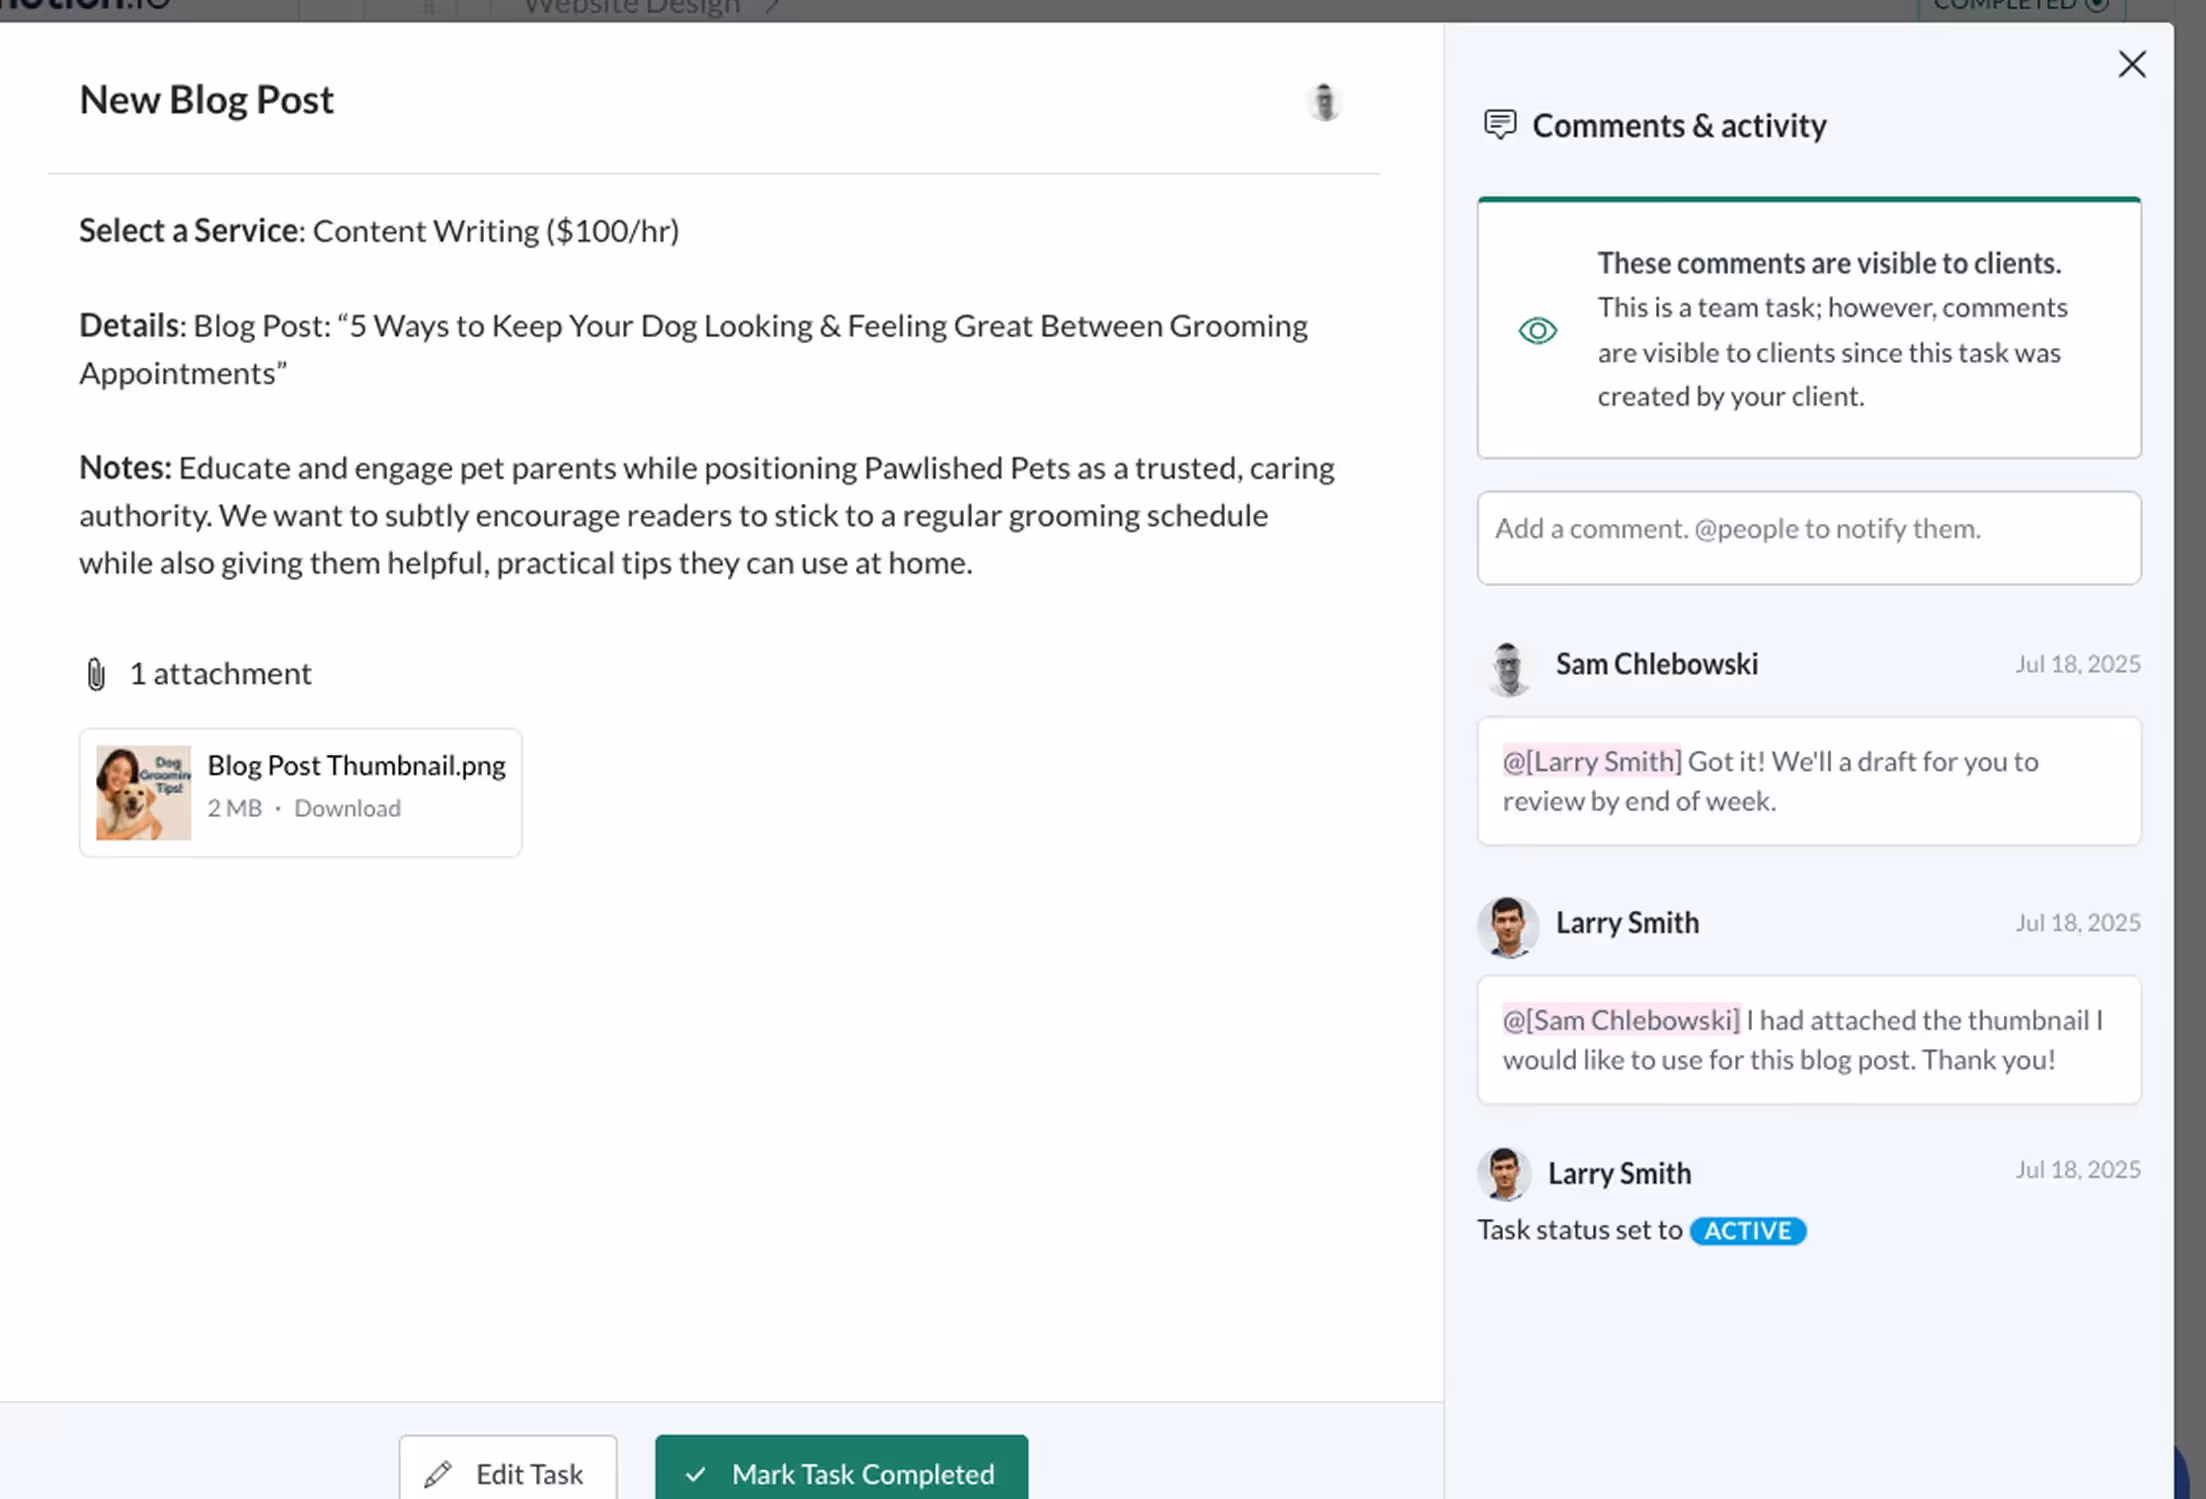The width and height of the screenshot is (2206, 1499).
Task: Open the COMPLETED status dropdown at top
Action: (x=2020, y=6)
